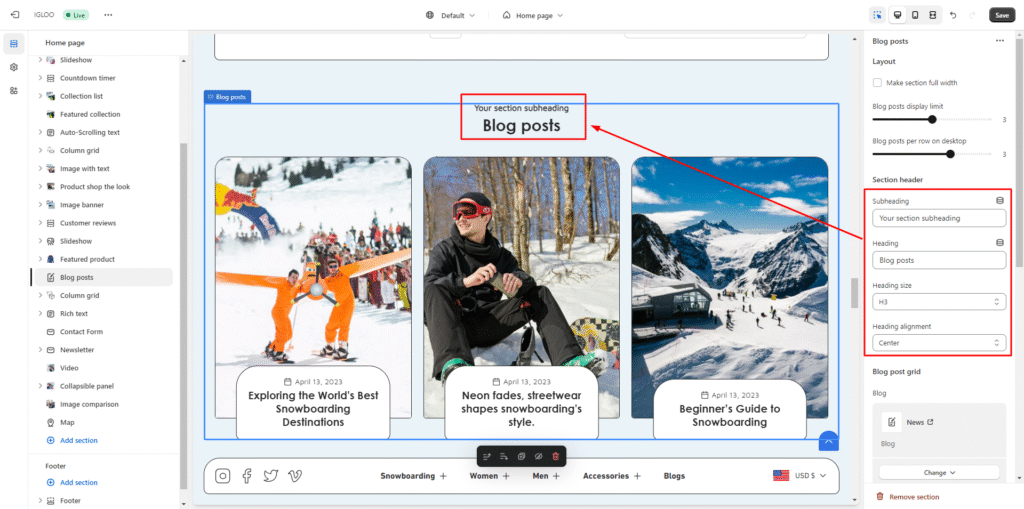Viewport: 1024px width, 509px height.
Task: Delete section via red trash icon in floating toolbar
Action: point(556,456)
